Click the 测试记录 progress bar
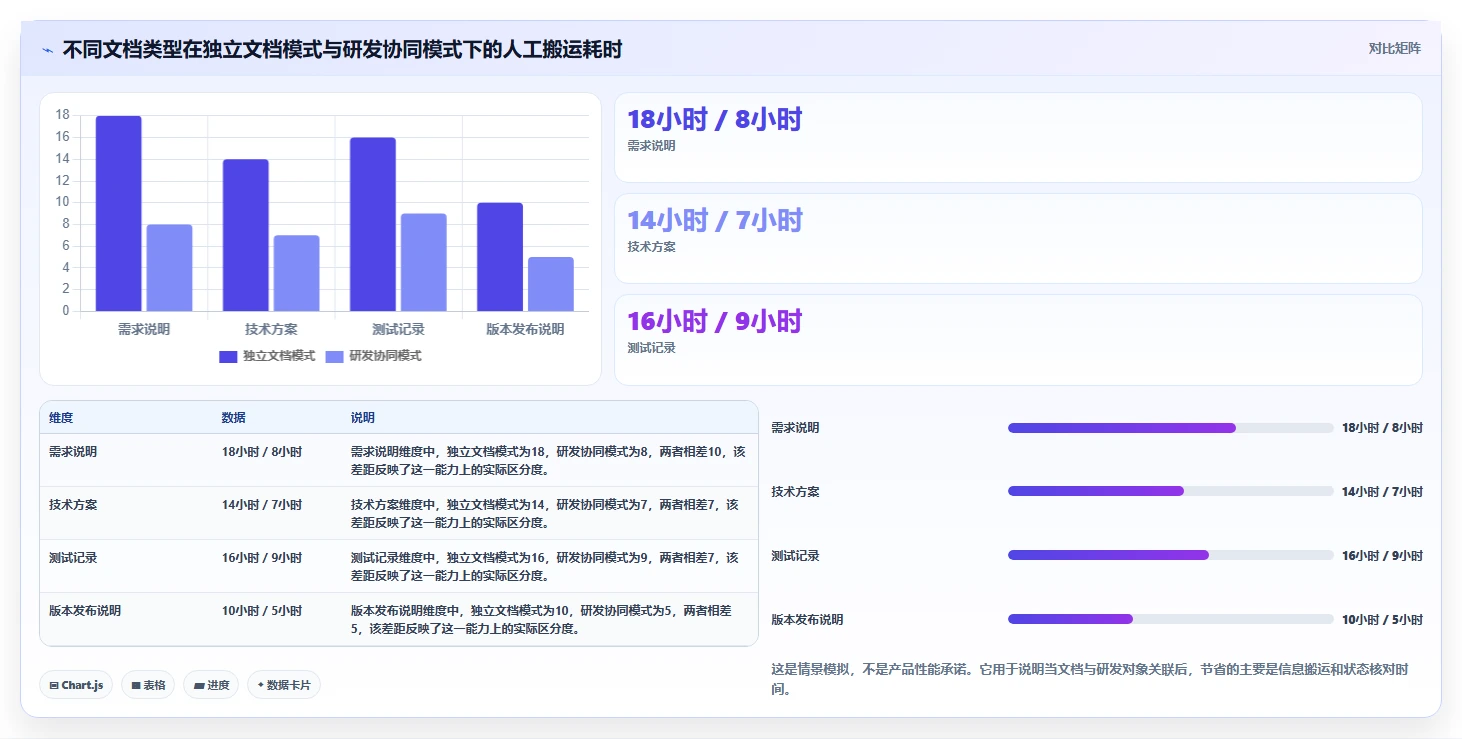 (1171, 555)
